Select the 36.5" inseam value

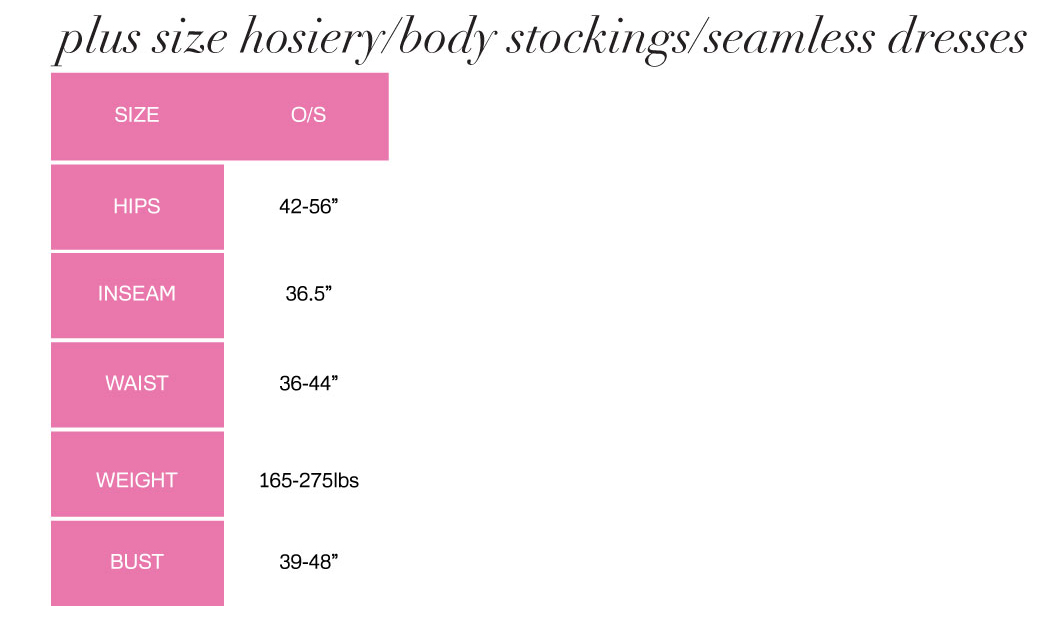tap(308, 294)
